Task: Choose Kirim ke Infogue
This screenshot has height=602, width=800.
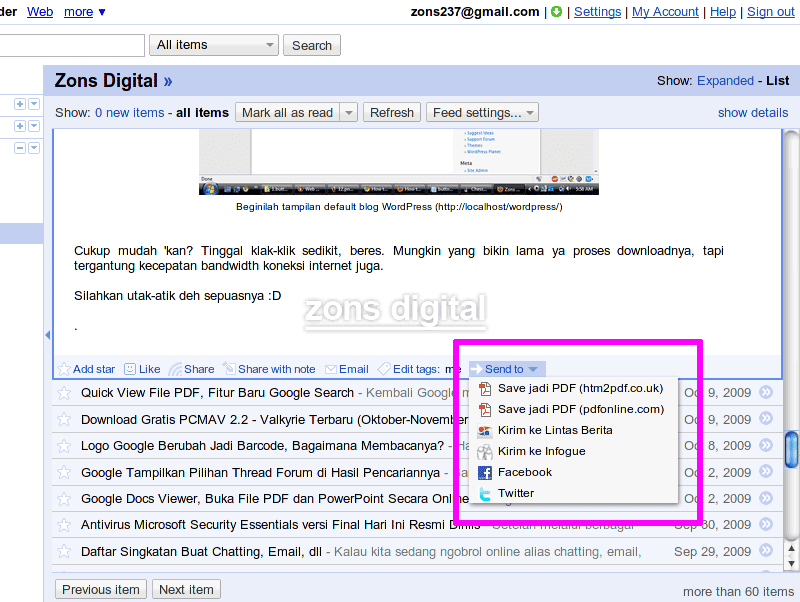Action: (573, 452)
